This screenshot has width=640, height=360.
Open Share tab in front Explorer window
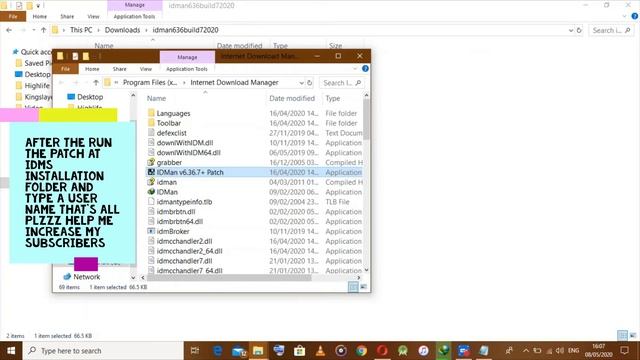pos(119,69)
